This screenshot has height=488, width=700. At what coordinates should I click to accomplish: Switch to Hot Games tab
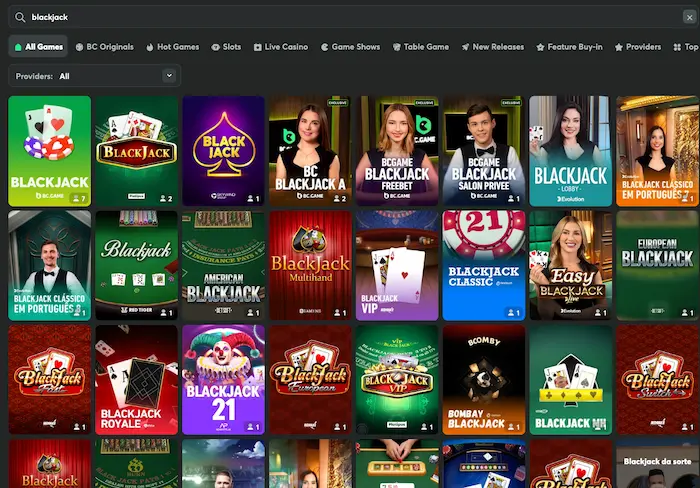pos(172,46)
